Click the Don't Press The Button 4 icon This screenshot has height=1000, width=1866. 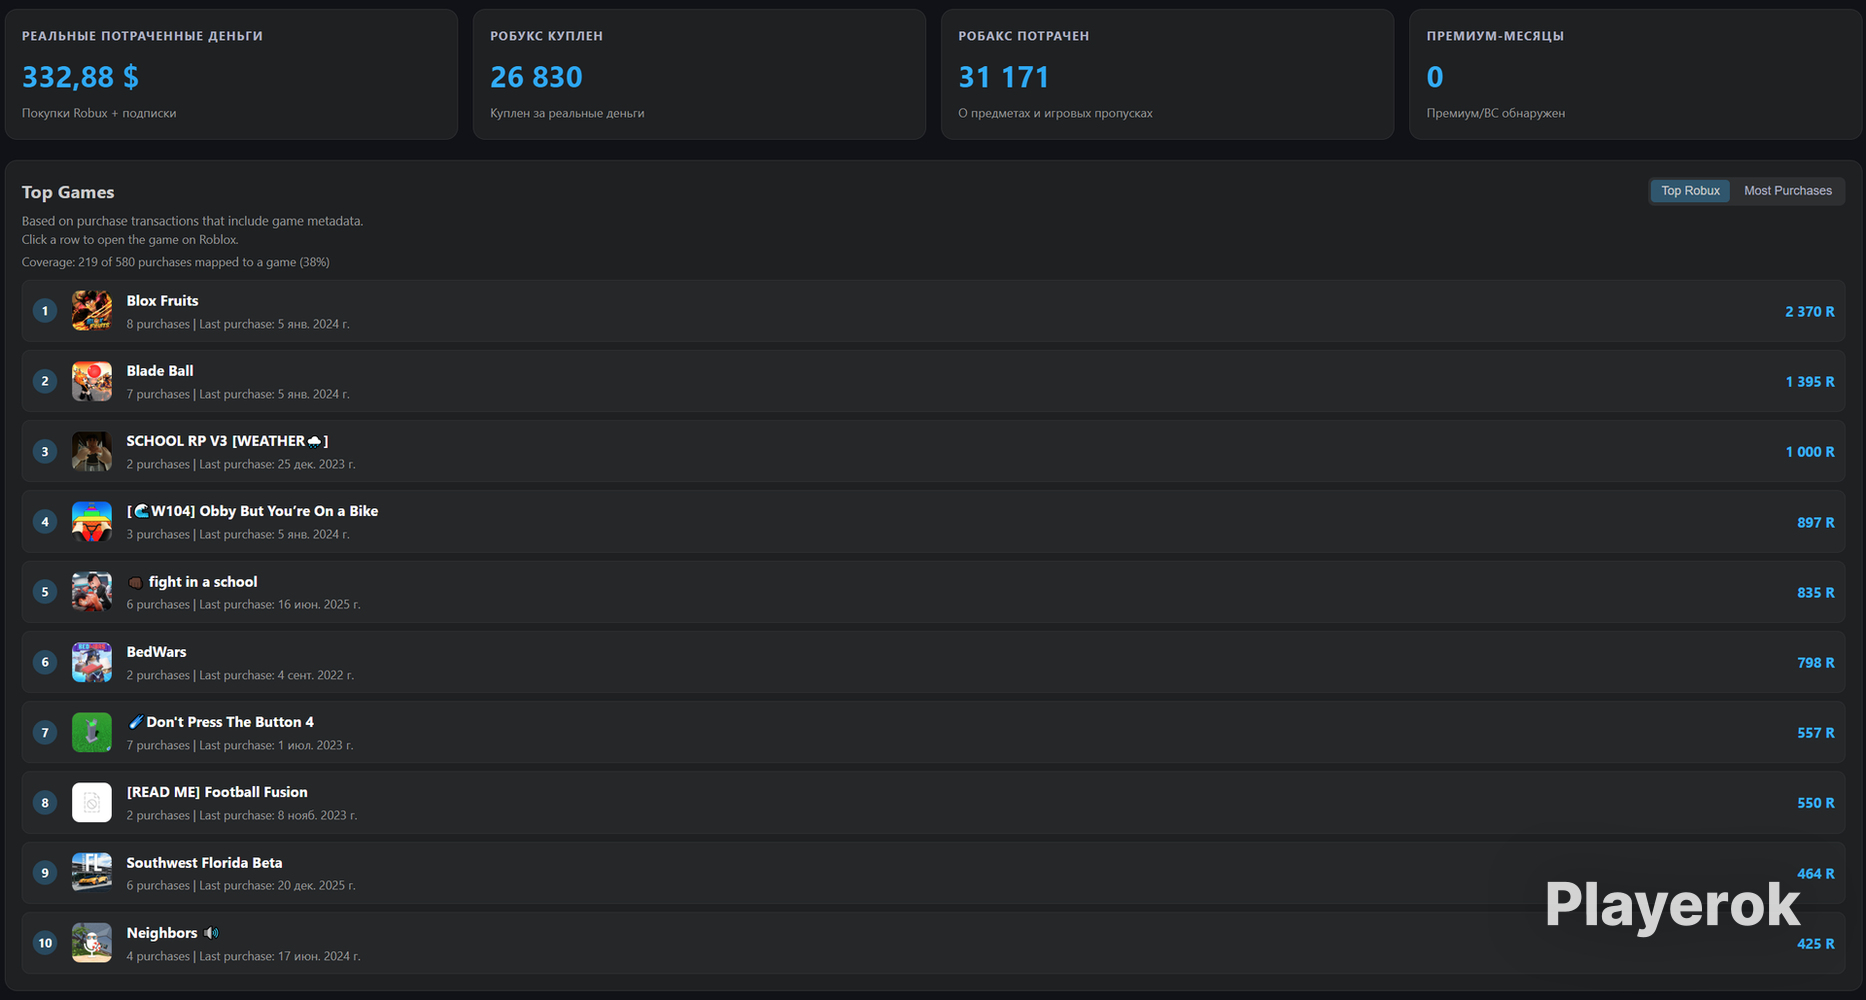point(92,733)
